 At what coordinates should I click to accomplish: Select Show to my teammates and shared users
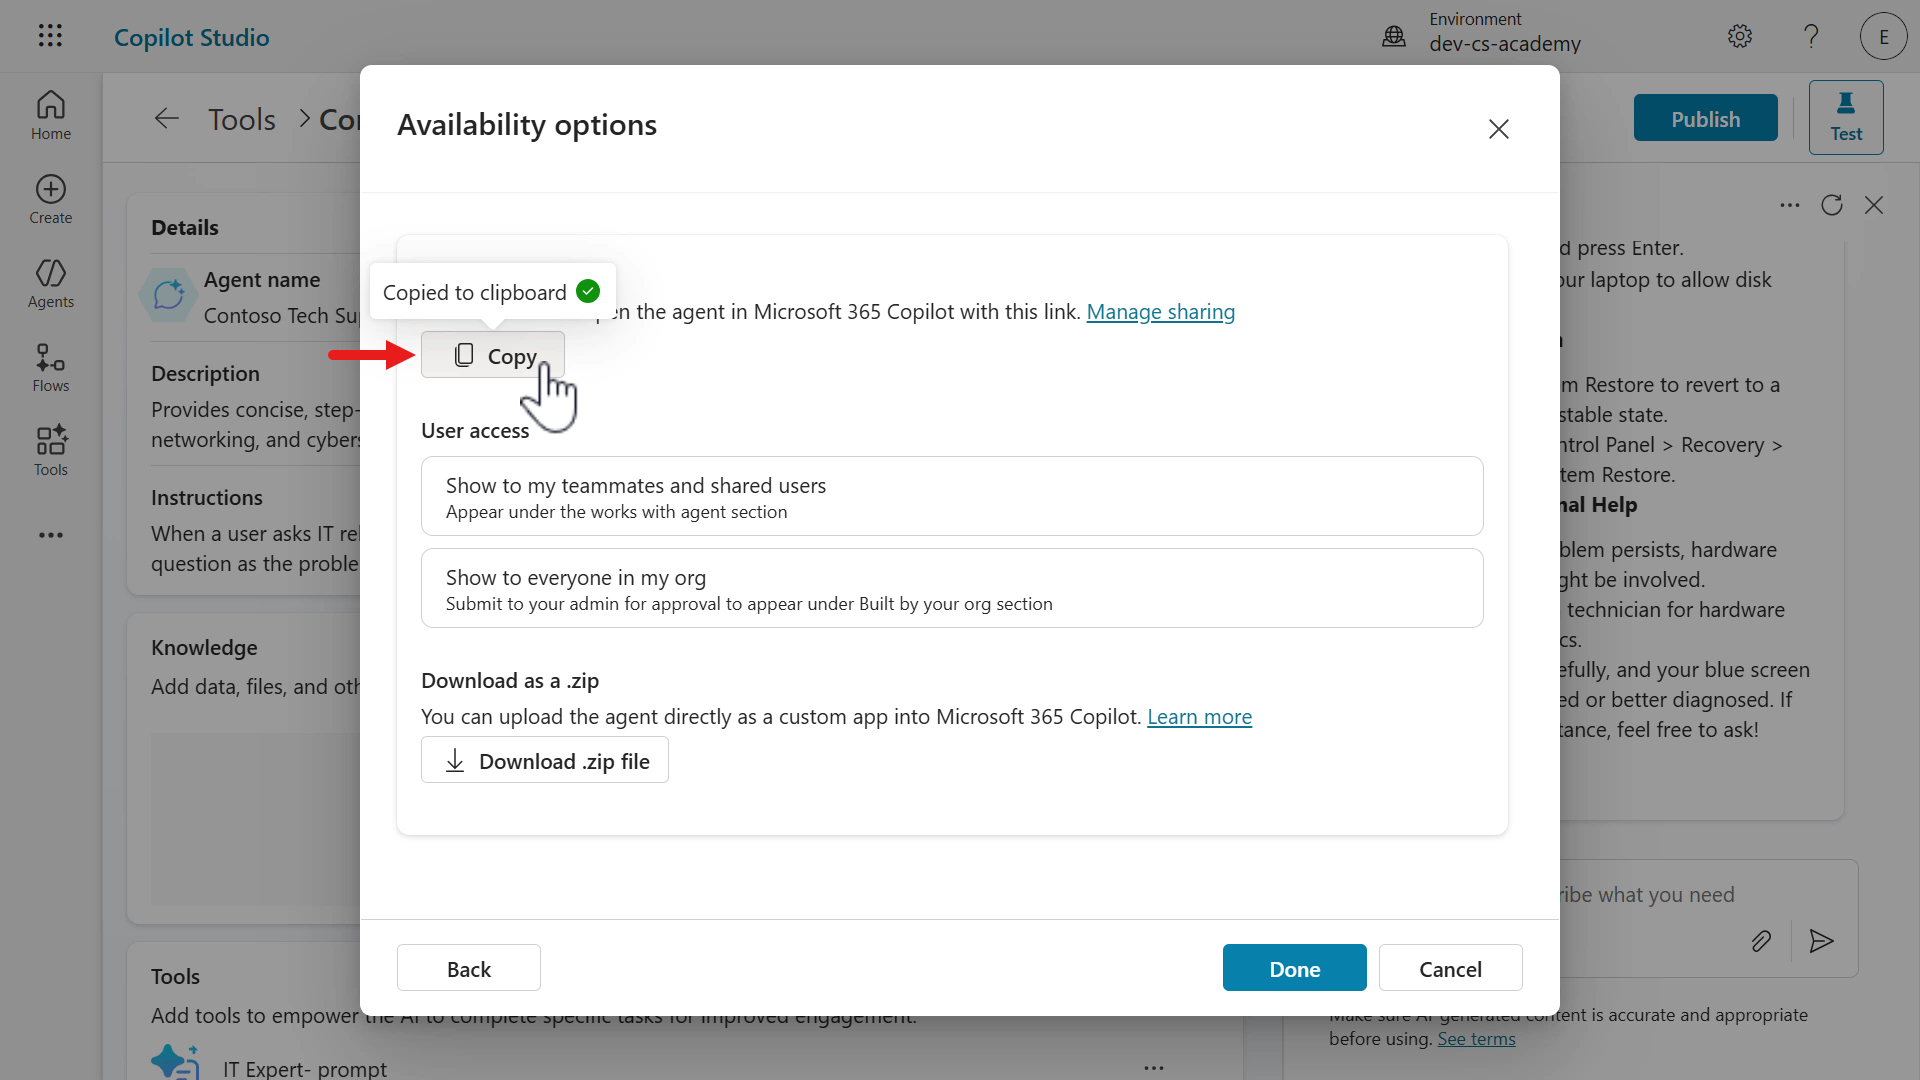click(x=951, y=497)
